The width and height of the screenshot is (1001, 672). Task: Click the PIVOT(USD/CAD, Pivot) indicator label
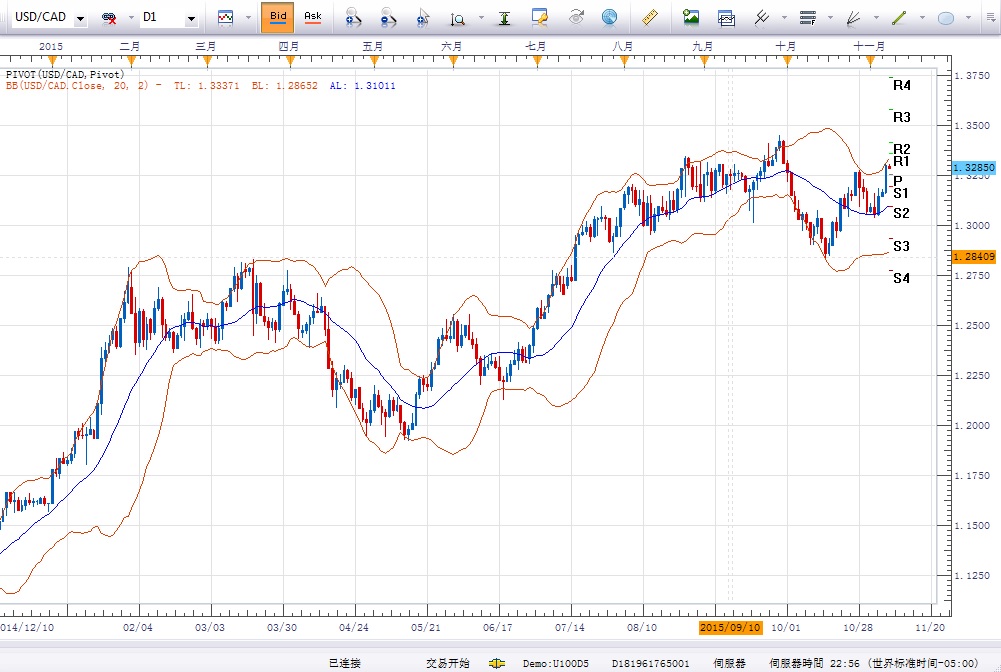(65, 75)
